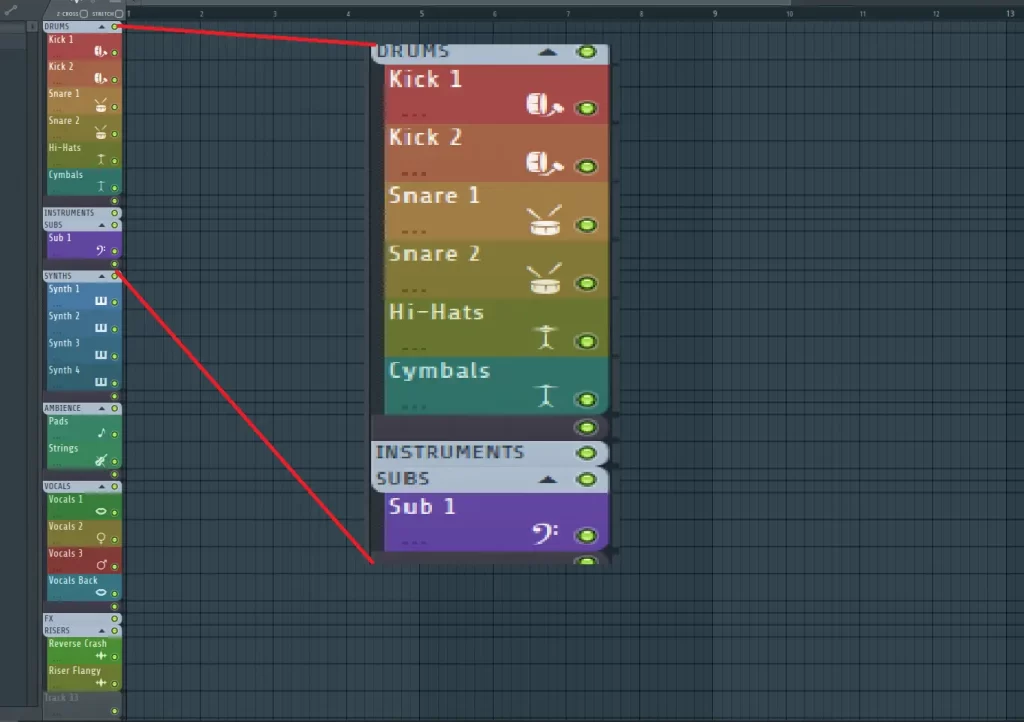Collapse the SUBS group arrow in the left track column
Viewport: 1024px width, 722px height.
pyautogui.click(x=101, y=225)
